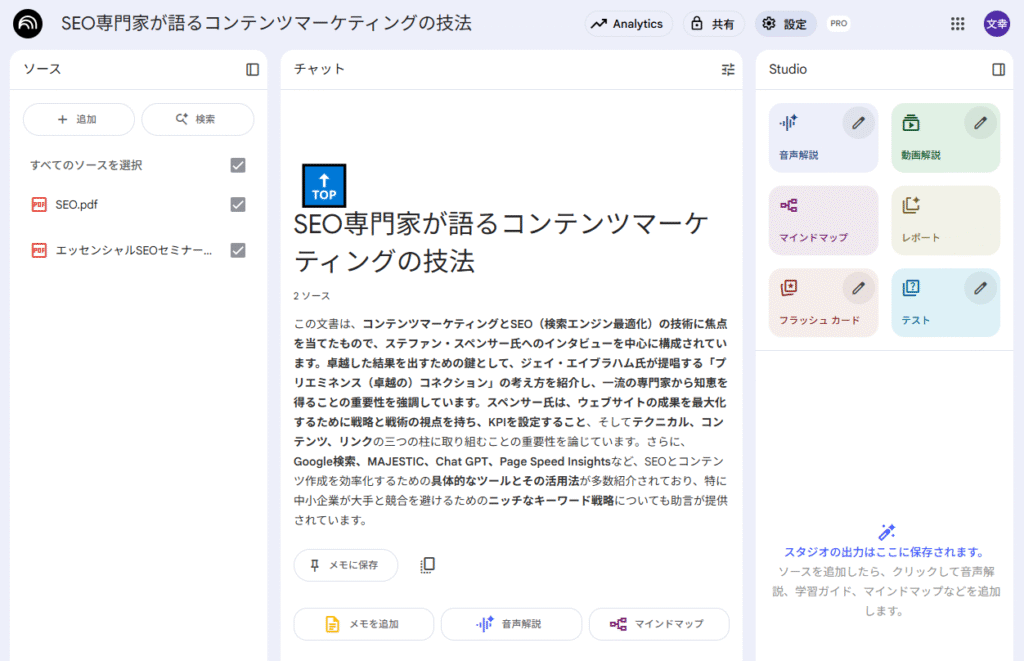Edit the 動画解説 tile settings
Screen dimensions: 1024x661
980,123
